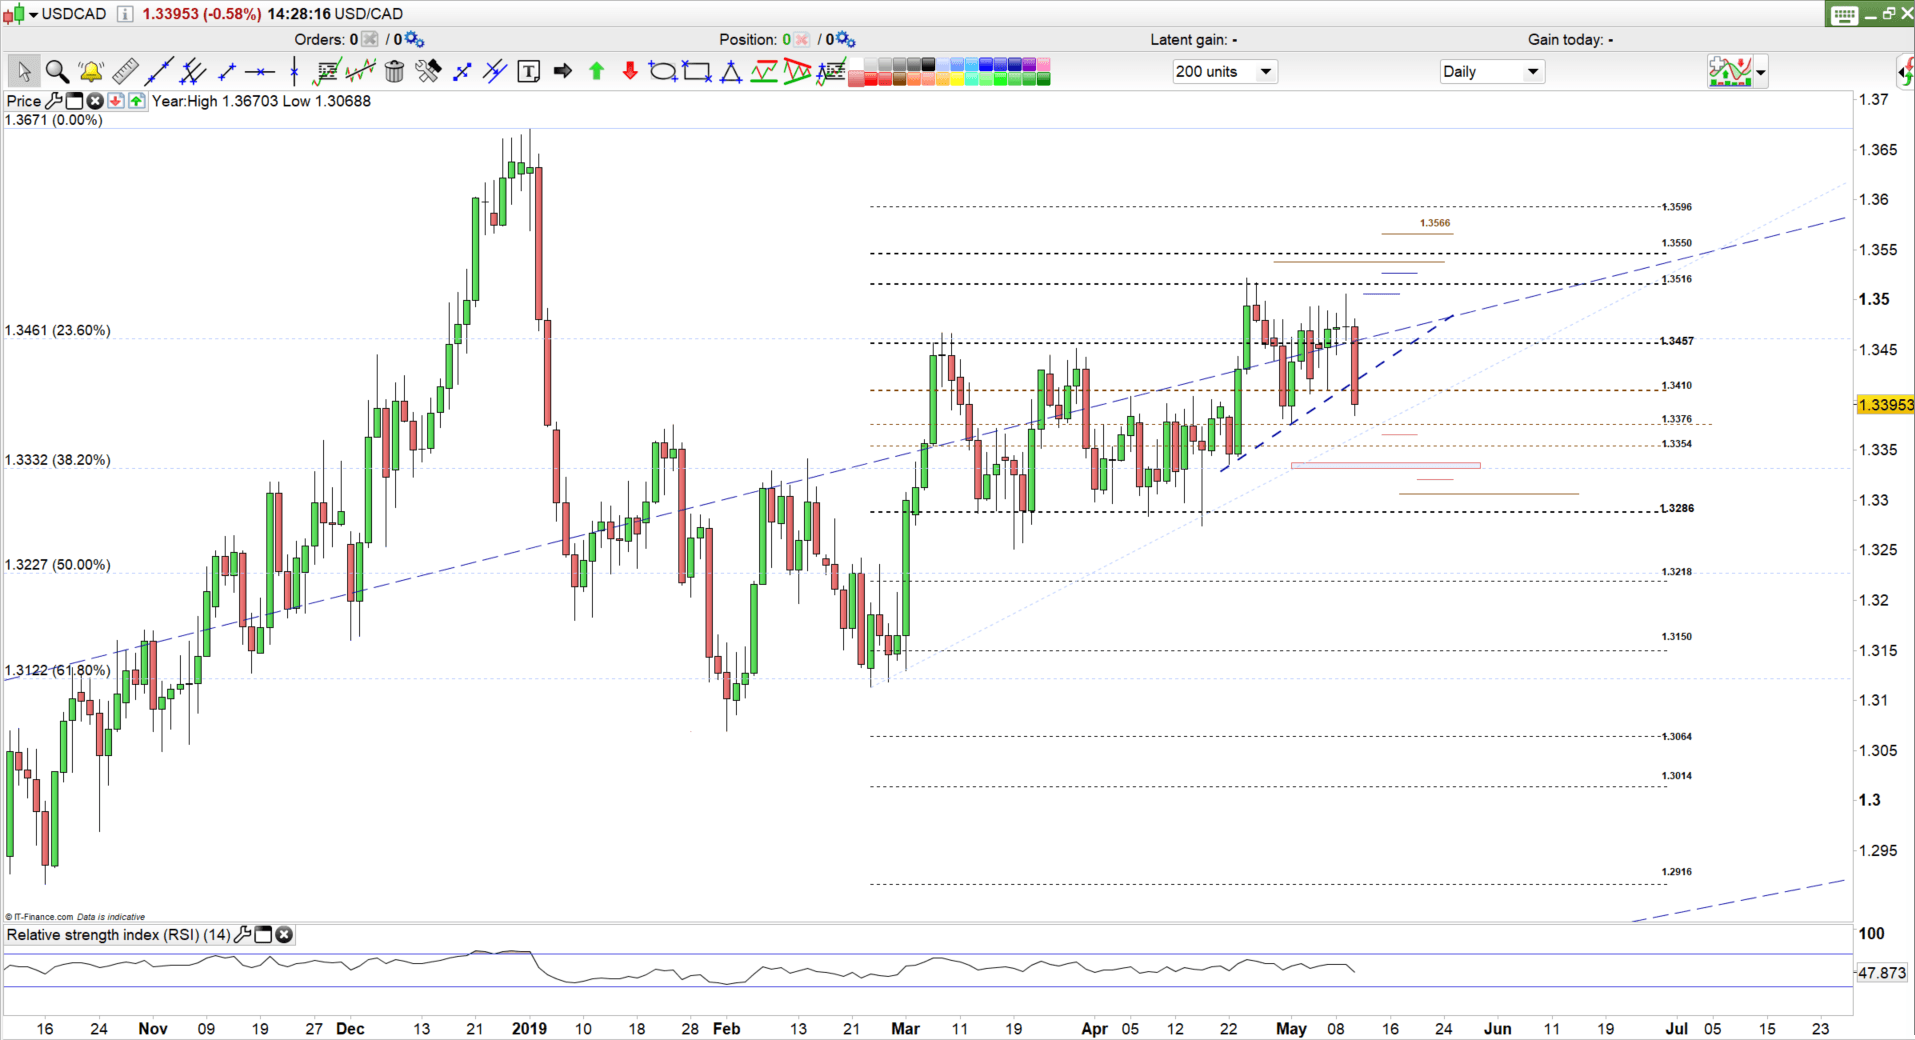This screenshot has height=1040, width=1915.
Task: Pick the black color swatch
Action: (927, 65)
